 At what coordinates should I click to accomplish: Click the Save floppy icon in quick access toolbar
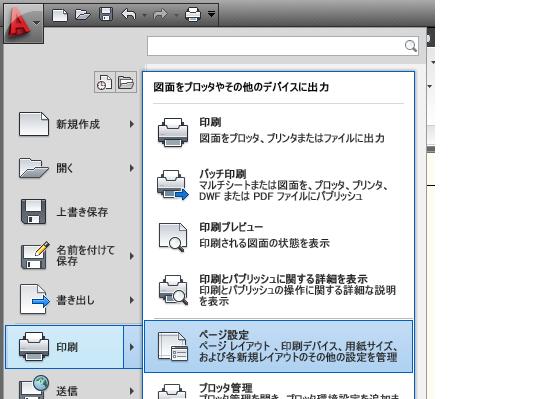pos(106,15)
